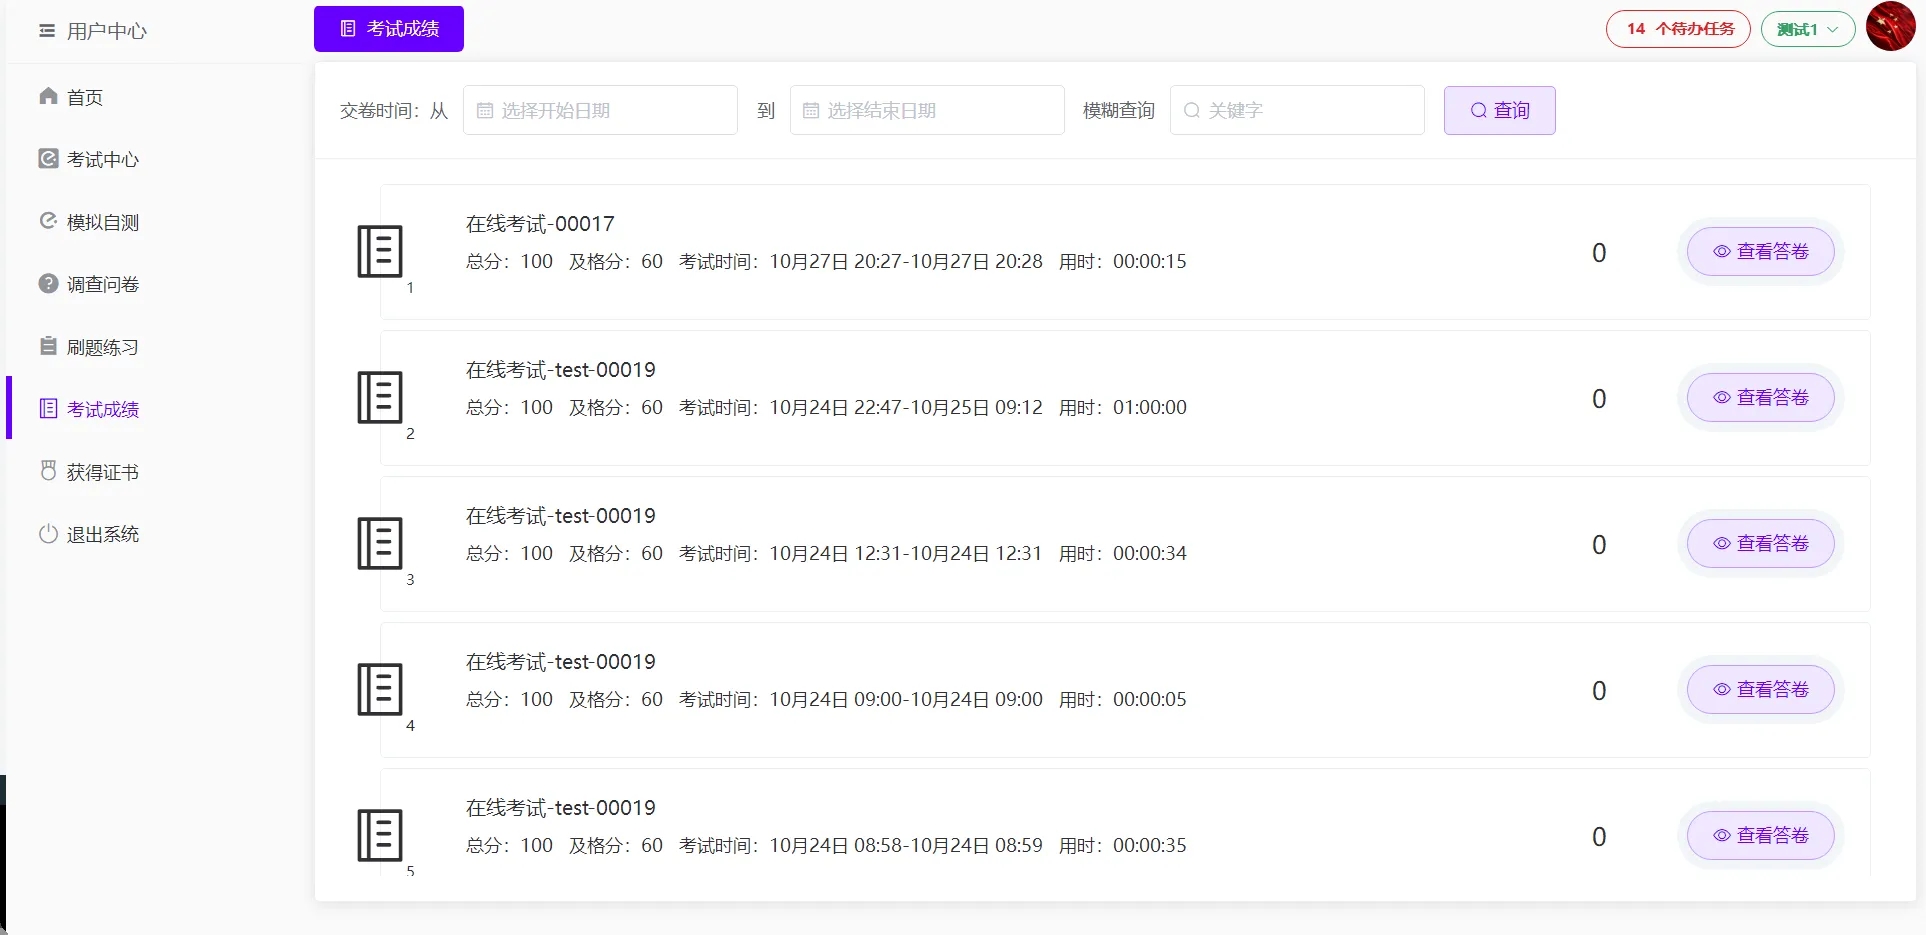Click the question-mark icon for 调查问卷
This screenshot has height=935, width=1926.
[x=48, y=283]
